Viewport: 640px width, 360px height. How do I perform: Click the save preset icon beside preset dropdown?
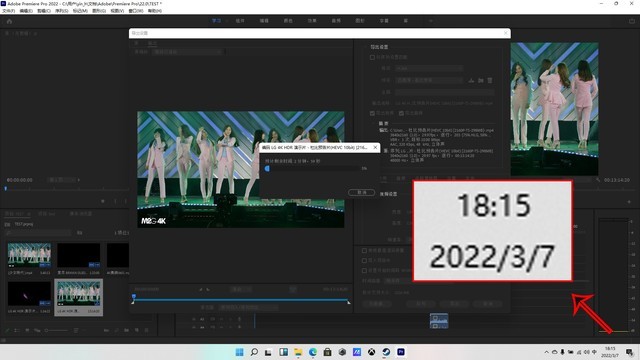point(471,80)
